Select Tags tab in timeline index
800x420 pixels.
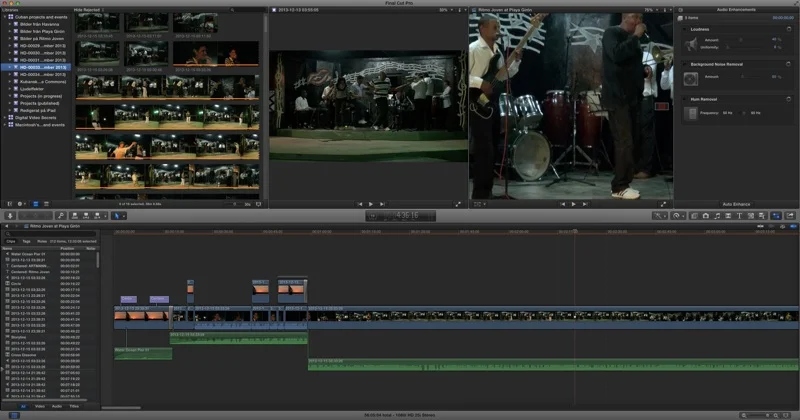26,241
